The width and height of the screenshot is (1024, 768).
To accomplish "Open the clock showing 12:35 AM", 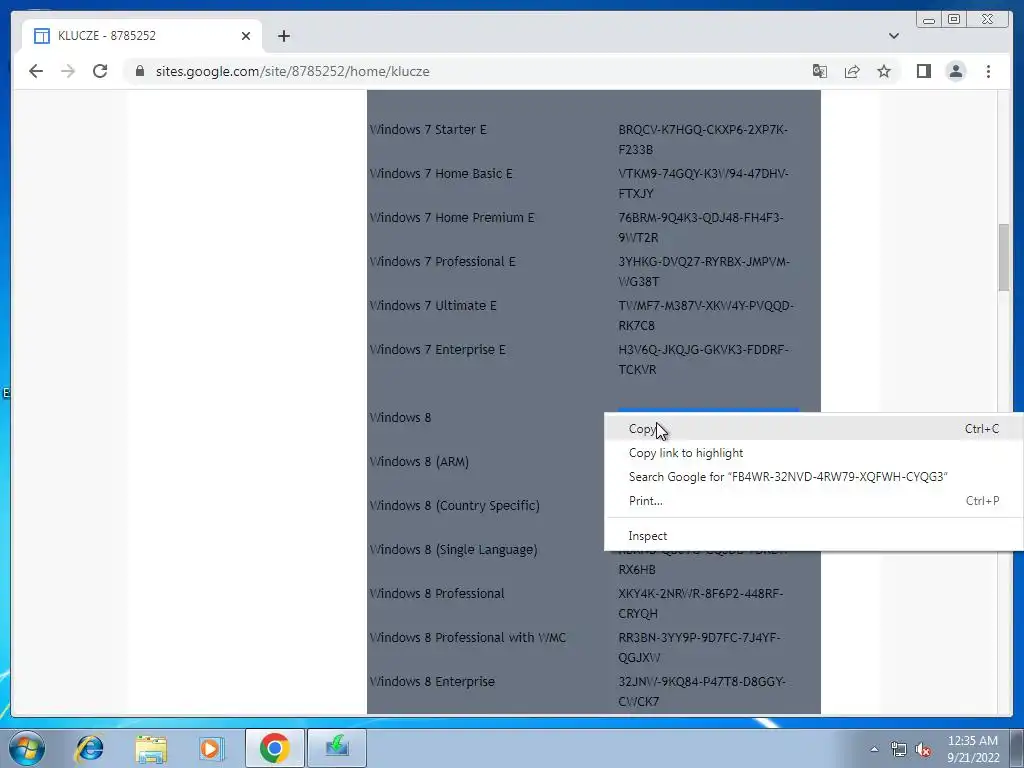I will [x=973, y=749].
